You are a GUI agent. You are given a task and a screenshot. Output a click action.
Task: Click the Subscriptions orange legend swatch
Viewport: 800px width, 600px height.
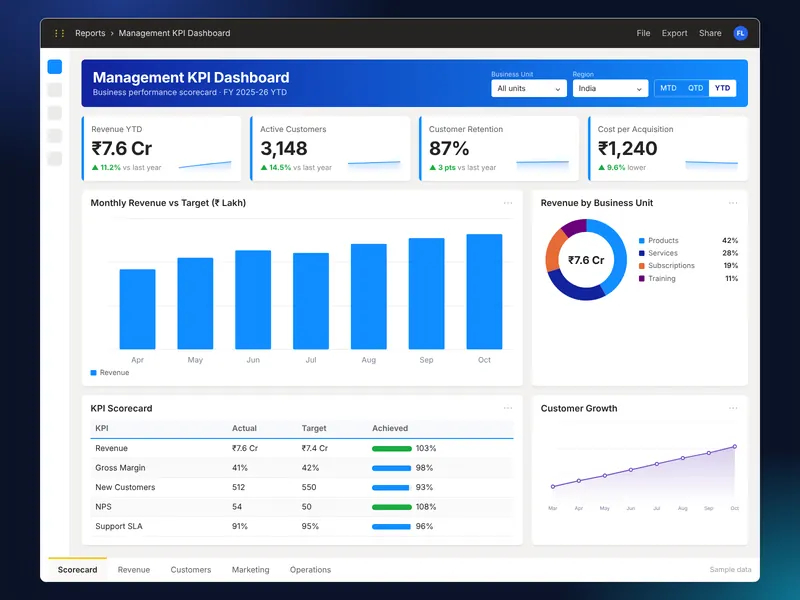pos(641,266)
